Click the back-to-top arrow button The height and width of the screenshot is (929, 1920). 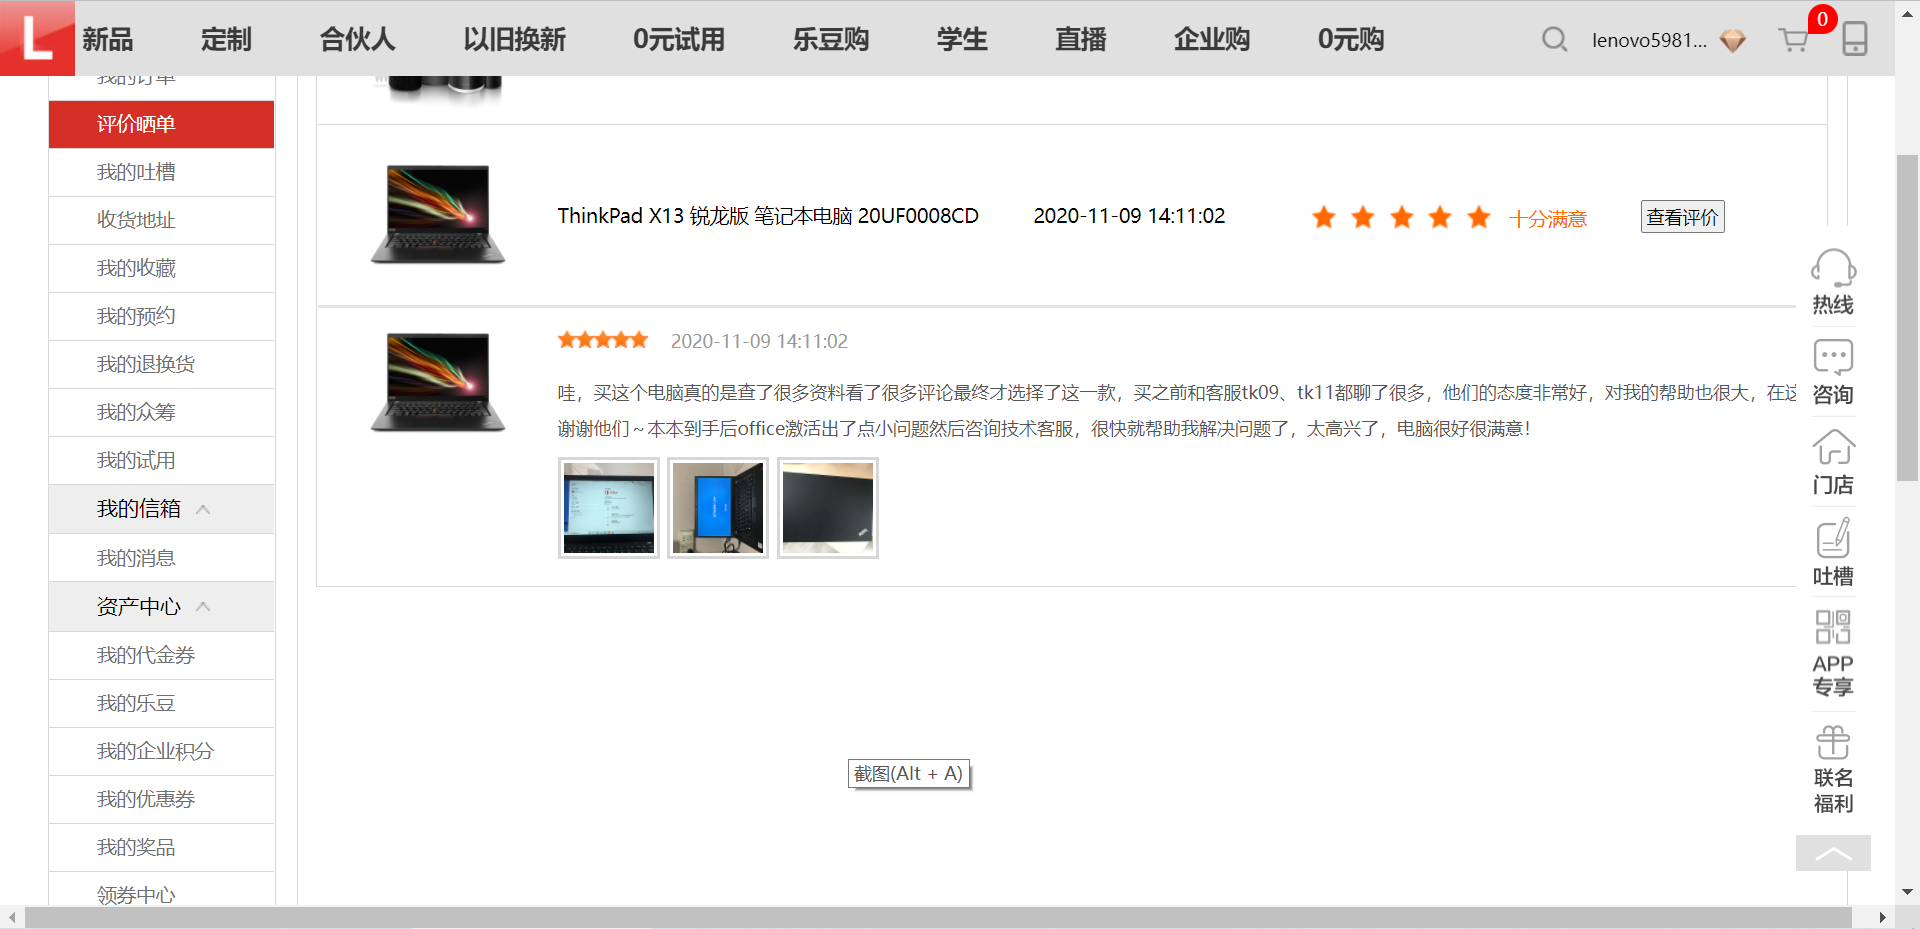(1833, 853)
